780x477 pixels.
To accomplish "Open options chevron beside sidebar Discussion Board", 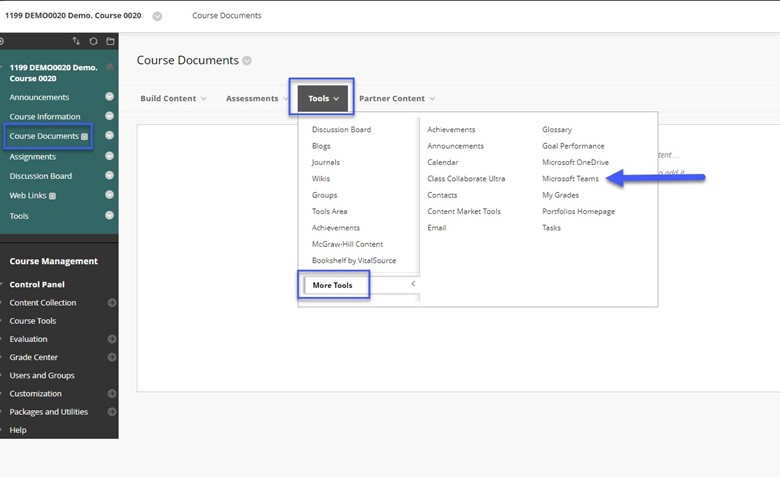I will pyautogui.click(x=109, y=175).
